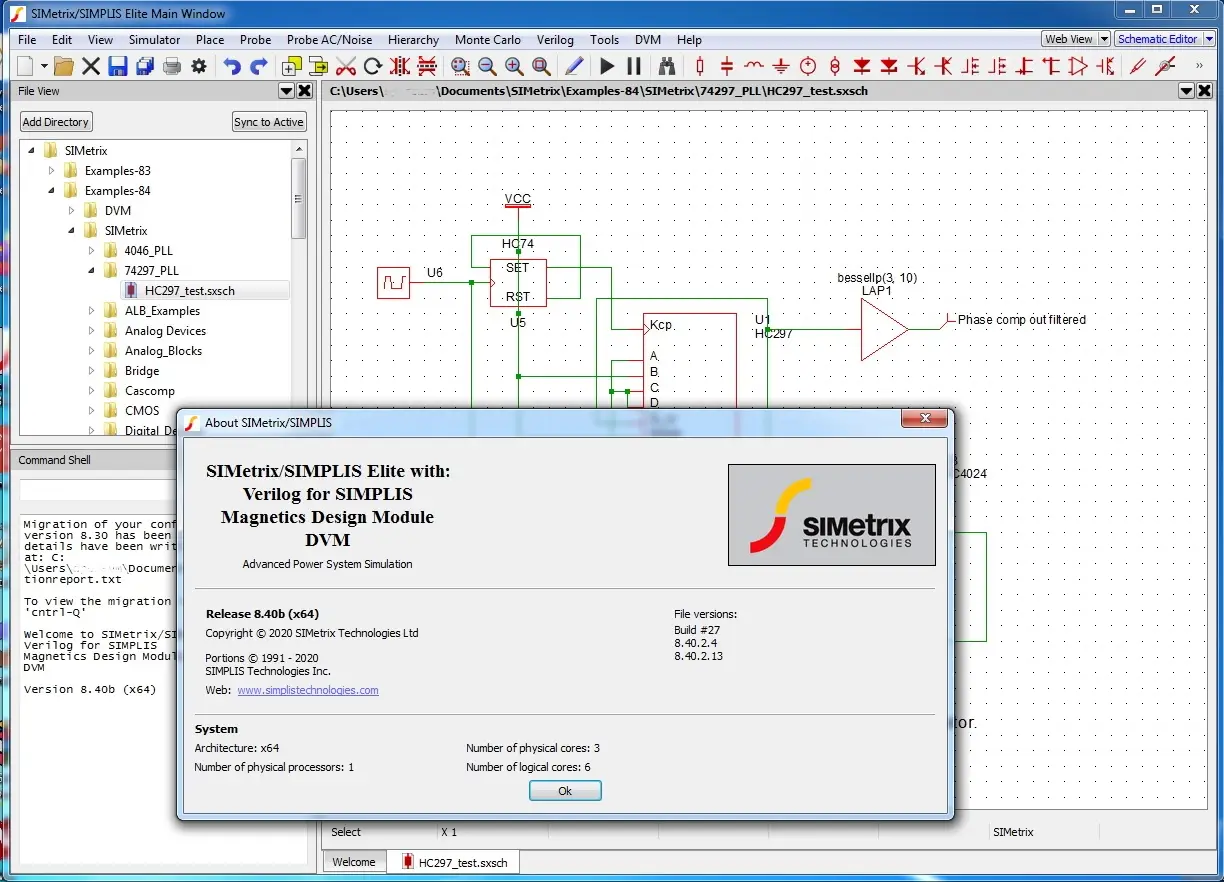The height and width of the screenshot is (882, 1224).
Task: Expand the DVM folder in the tree
Action: pyautogui.click(x=72, y=211)
